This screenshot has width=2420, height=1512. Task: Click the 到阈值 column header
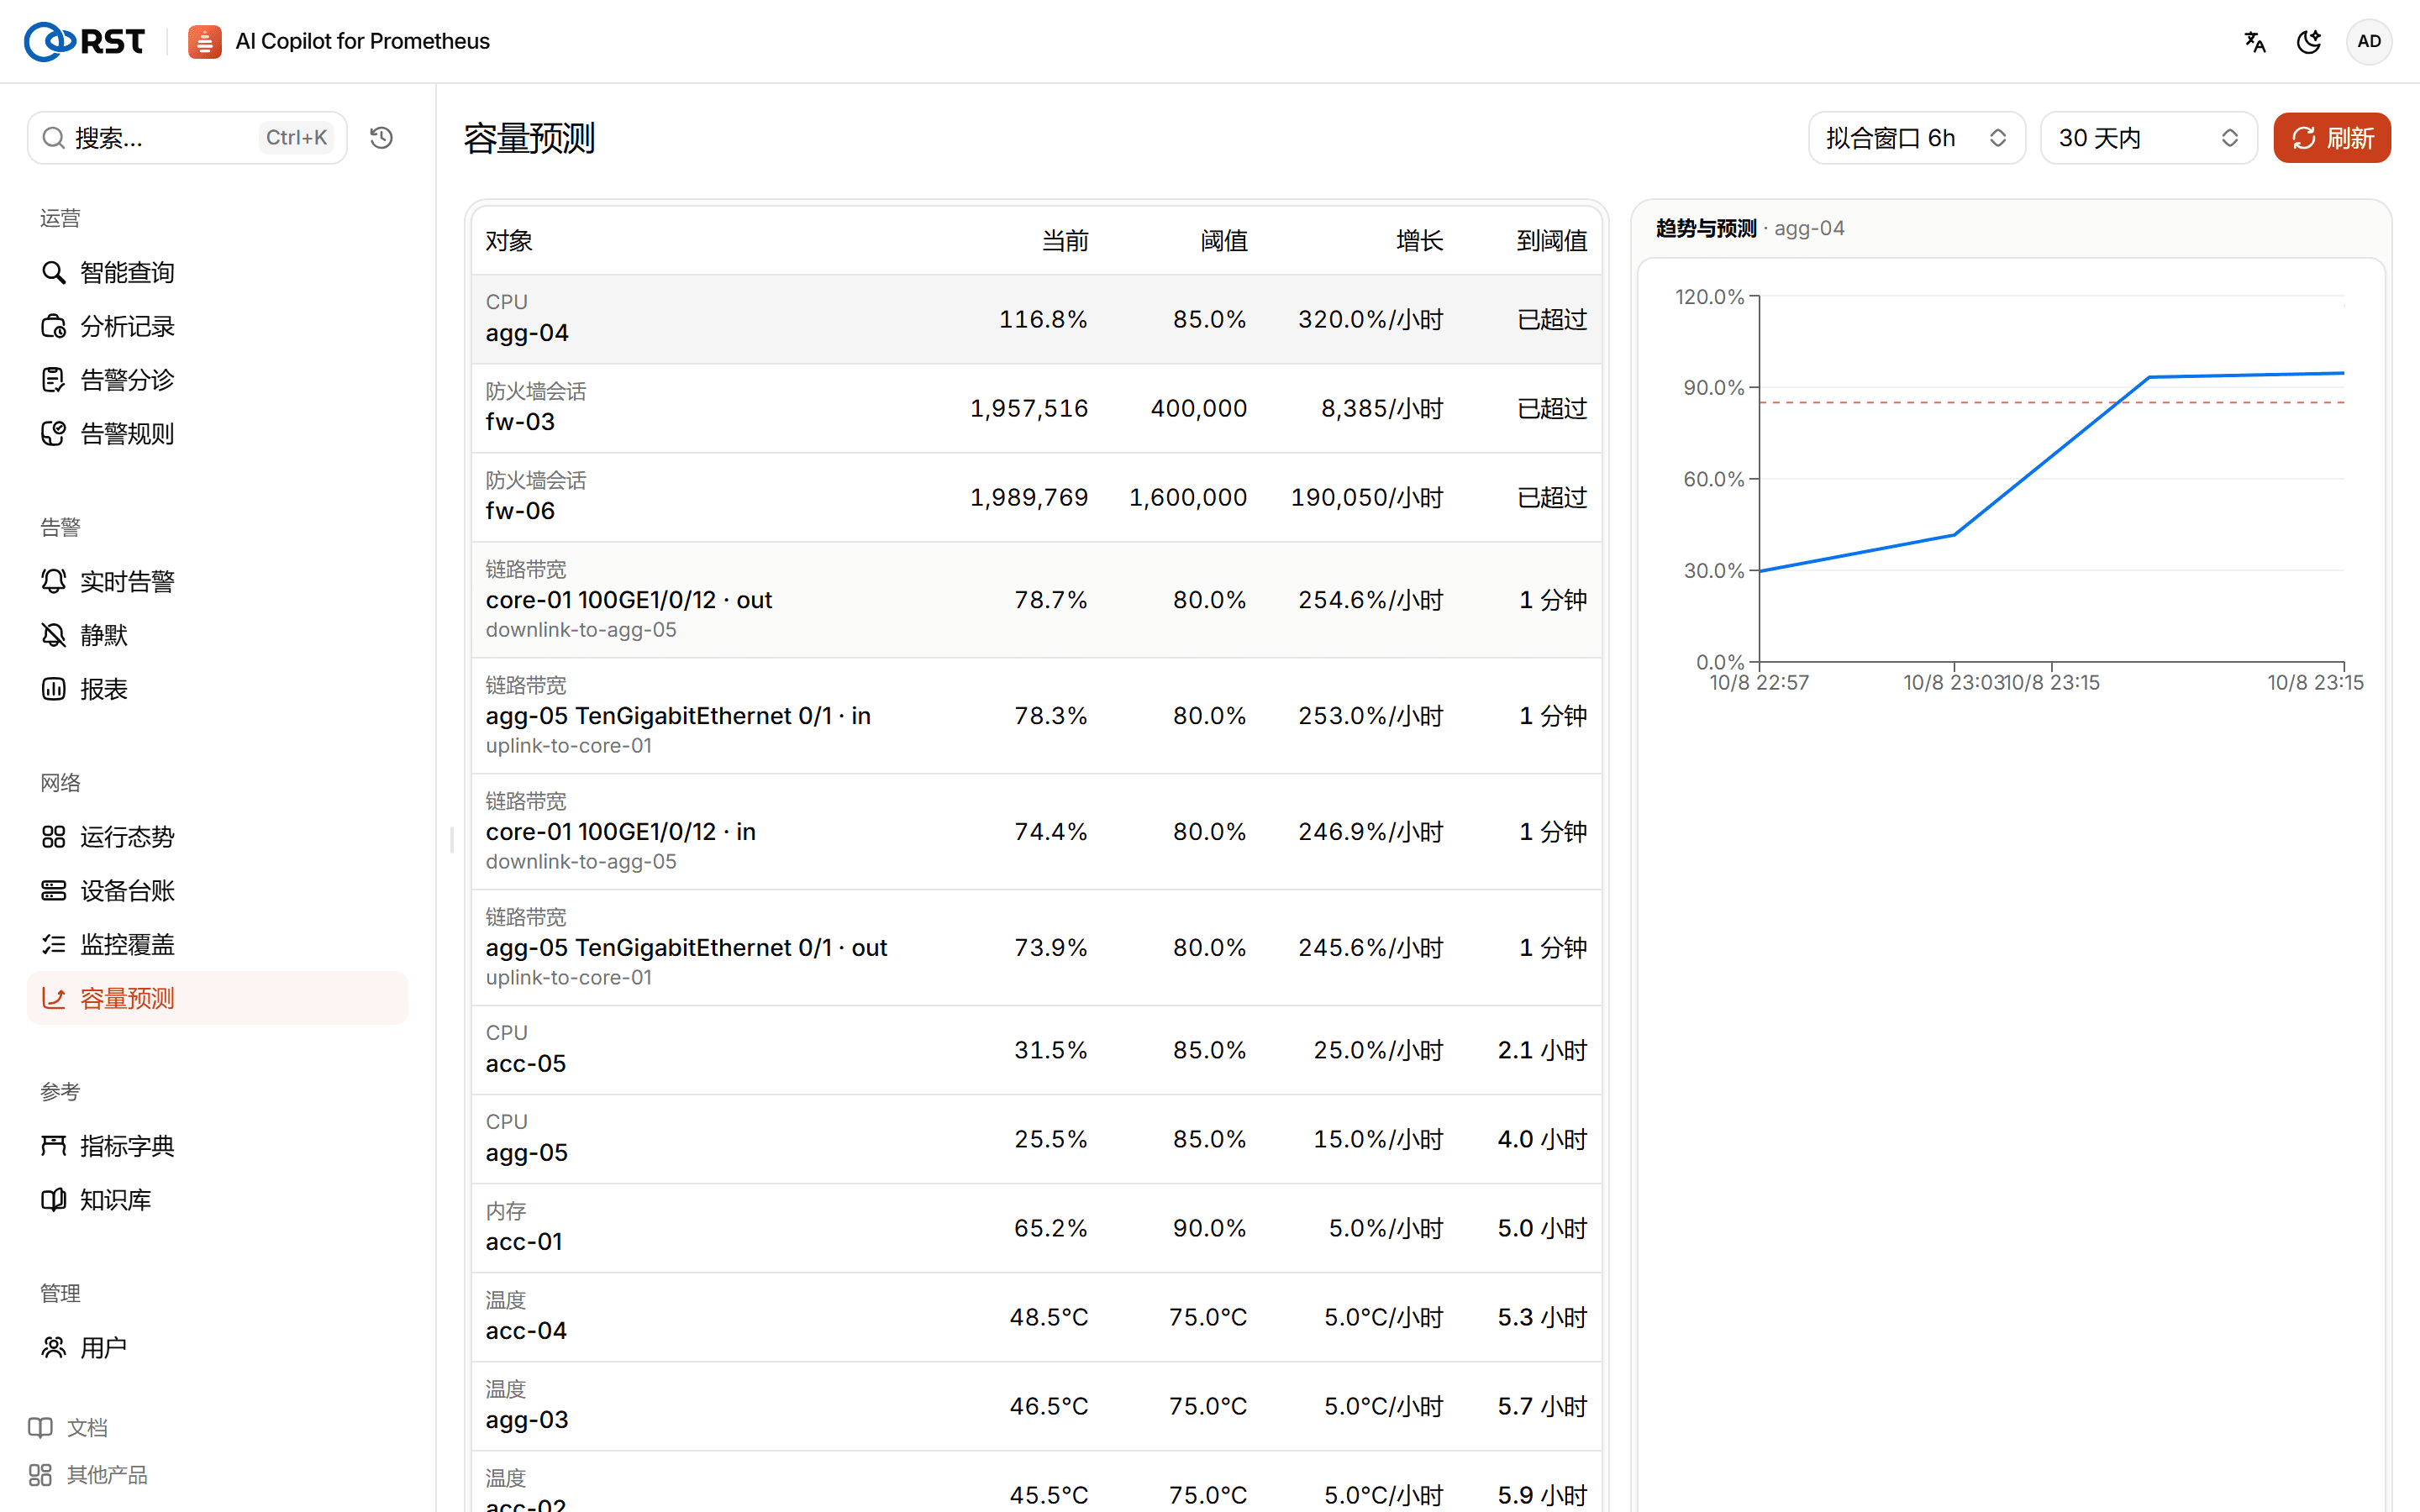tap(1551, 240)
